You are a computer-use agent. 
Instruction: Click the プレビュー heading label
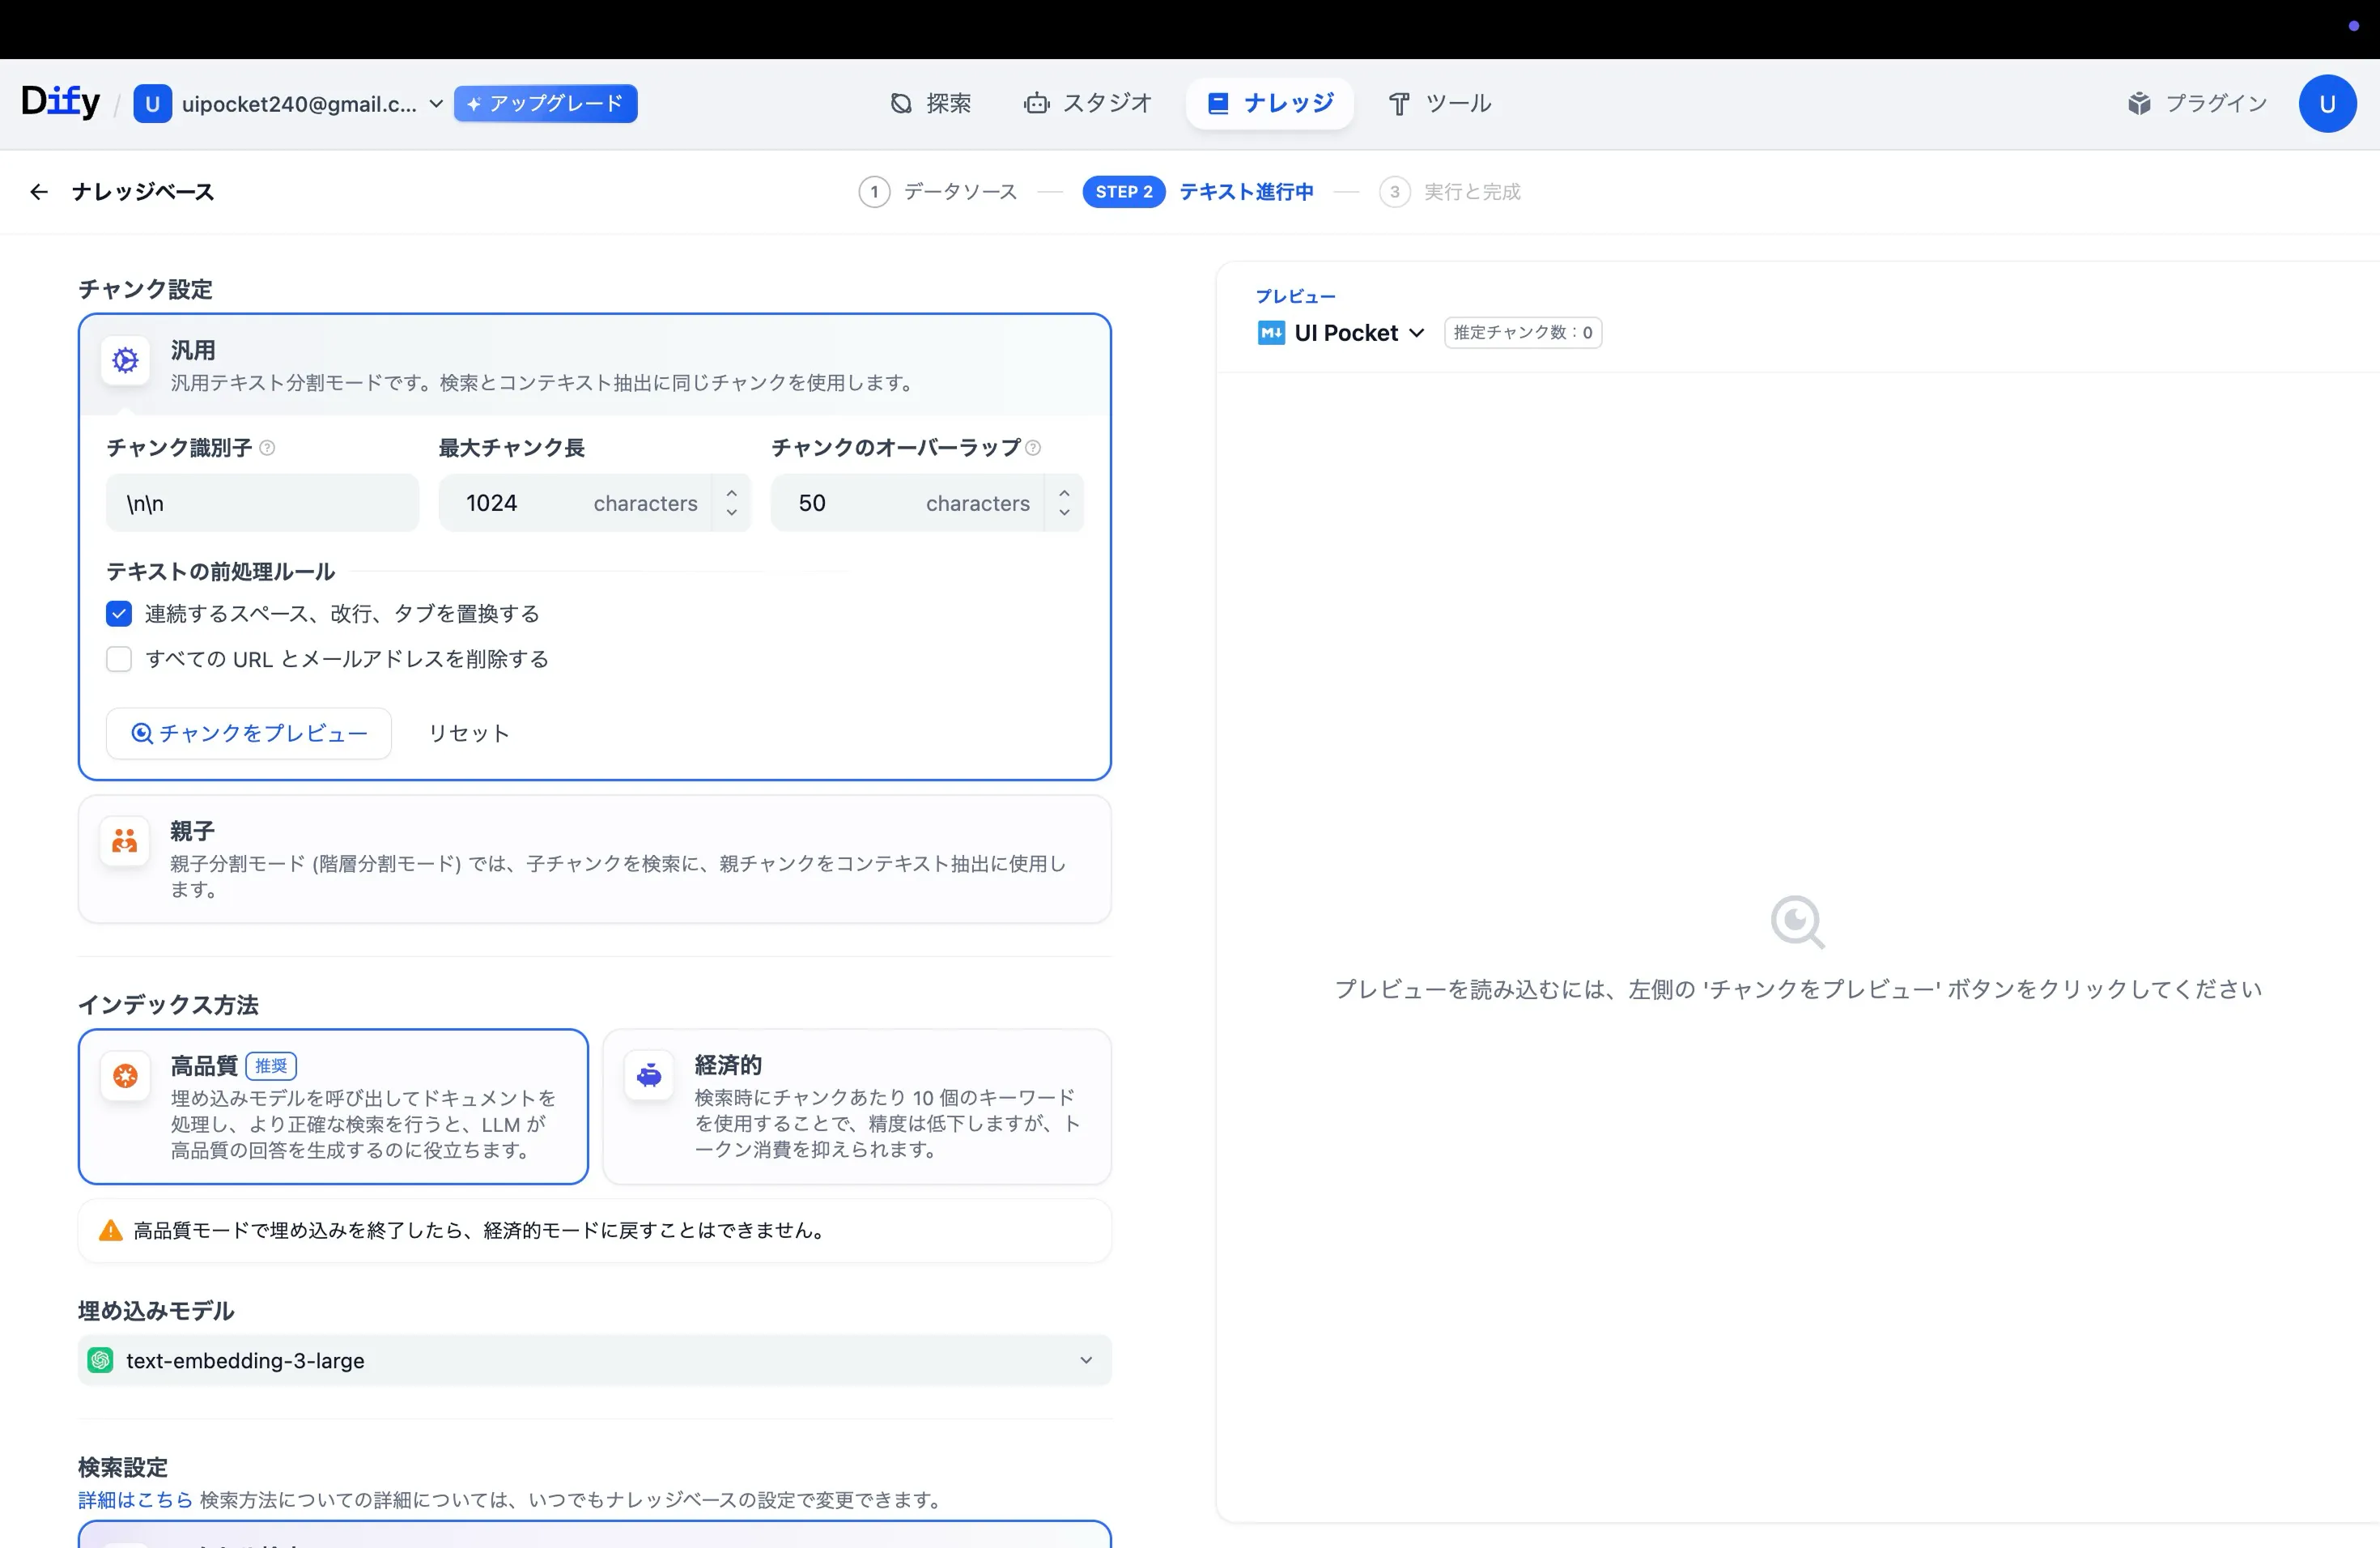point(1295,297)
